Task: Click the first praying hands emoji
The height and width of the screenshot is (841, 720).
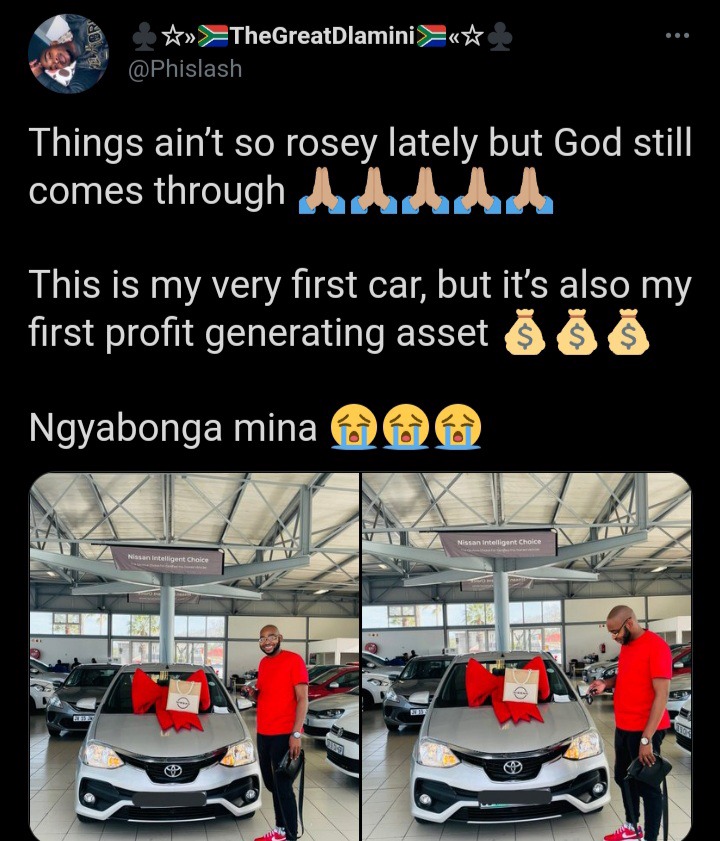Action: 322,191
